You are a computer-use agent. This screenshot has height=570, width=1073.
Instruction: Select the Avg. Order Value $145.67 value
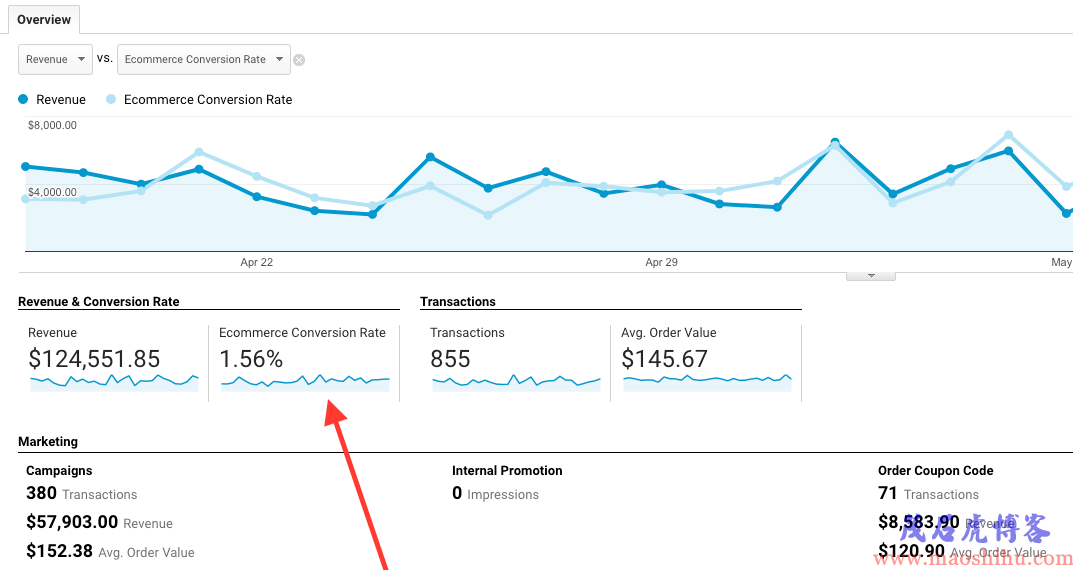click(664, 359)
